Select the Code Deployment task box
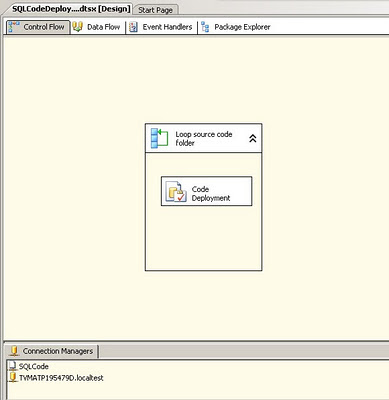This screenshot has width=389, height=400. click(x=207, y=191)
